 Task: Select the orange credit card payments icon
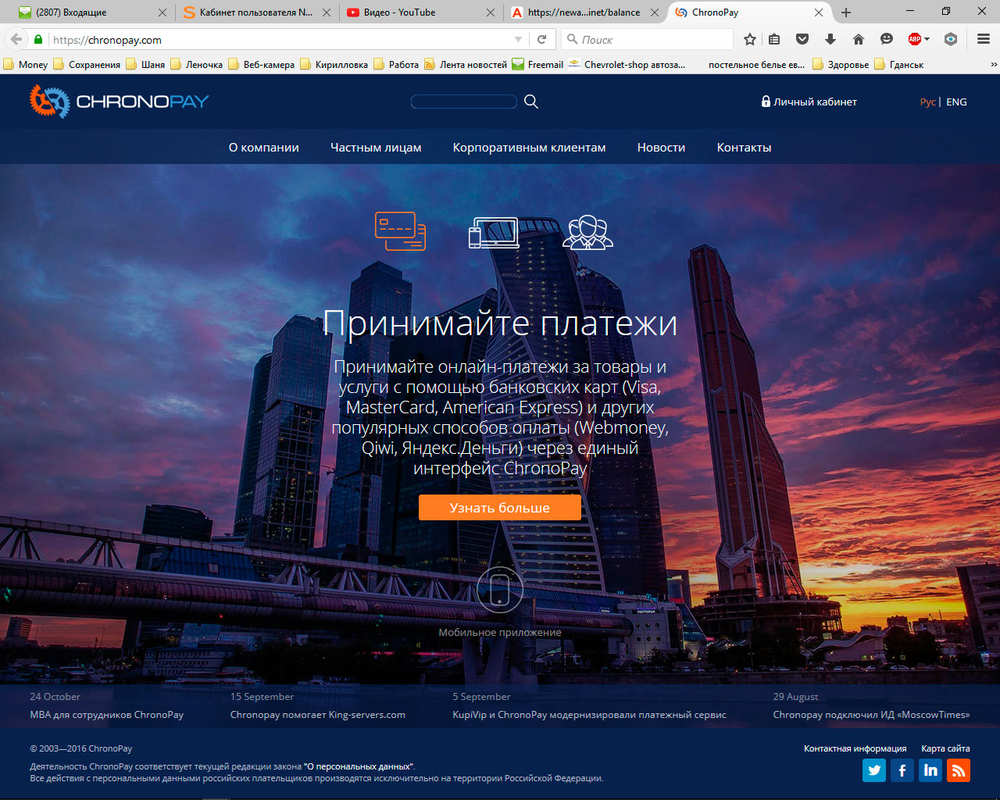point(400,231)
